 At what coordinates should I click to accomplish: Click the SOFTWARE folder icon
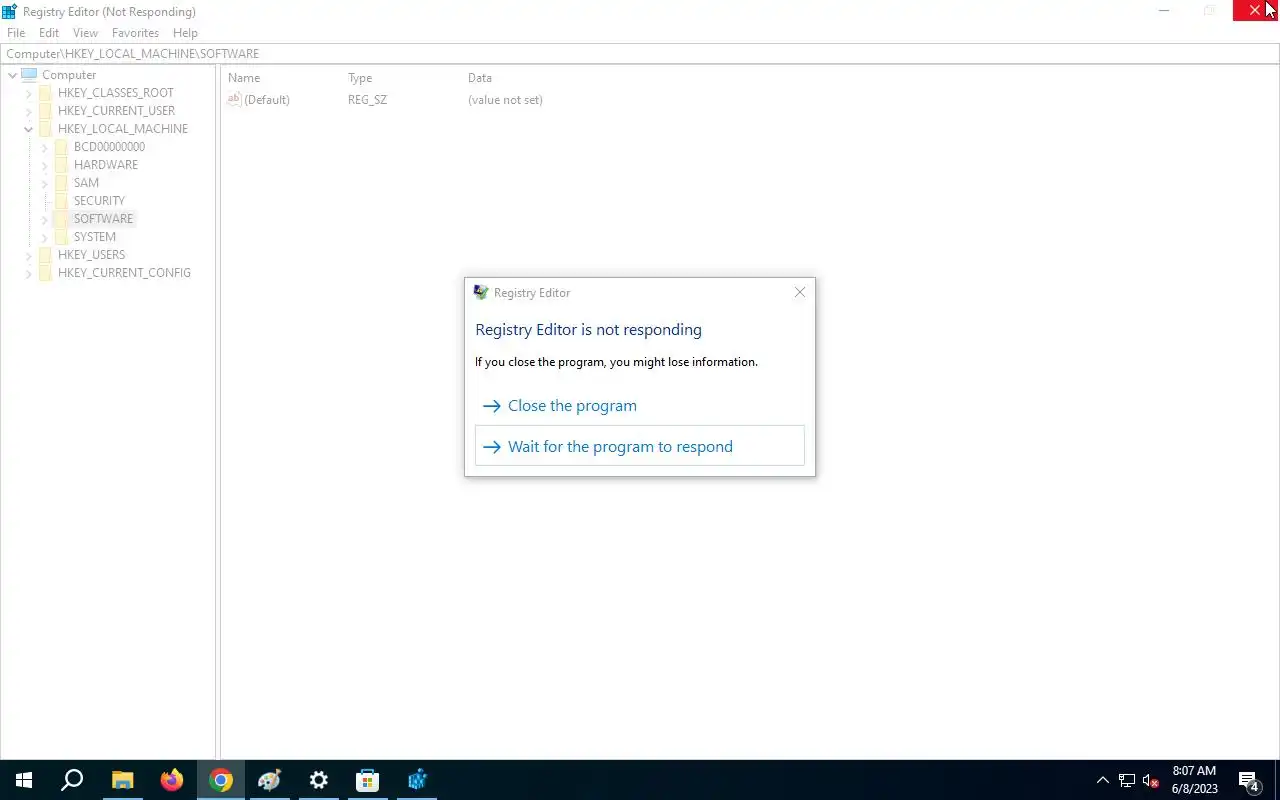click(x=61, y=219)
